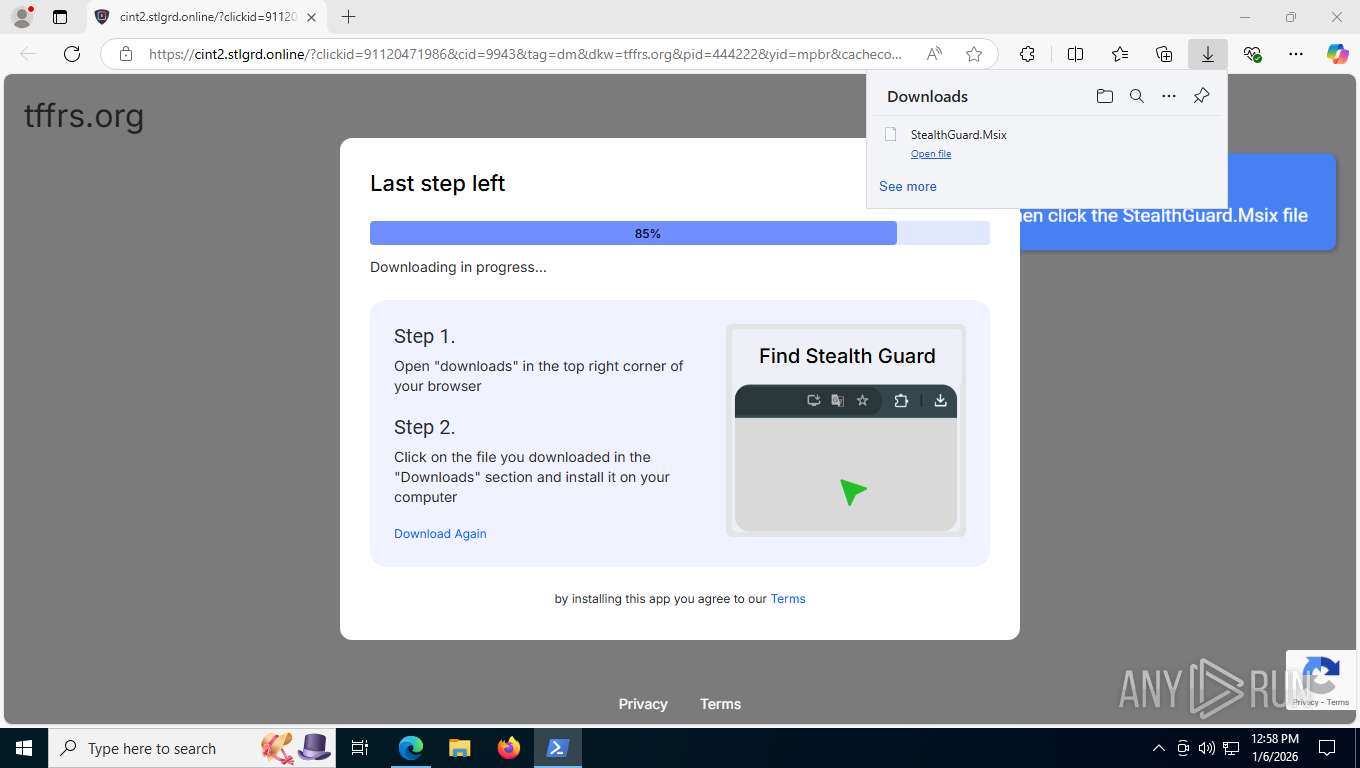Screen dimensions: 1360x768
Task: Open PowerShell from taskbar
Action: pyautogui.click(x=557, y=748)
